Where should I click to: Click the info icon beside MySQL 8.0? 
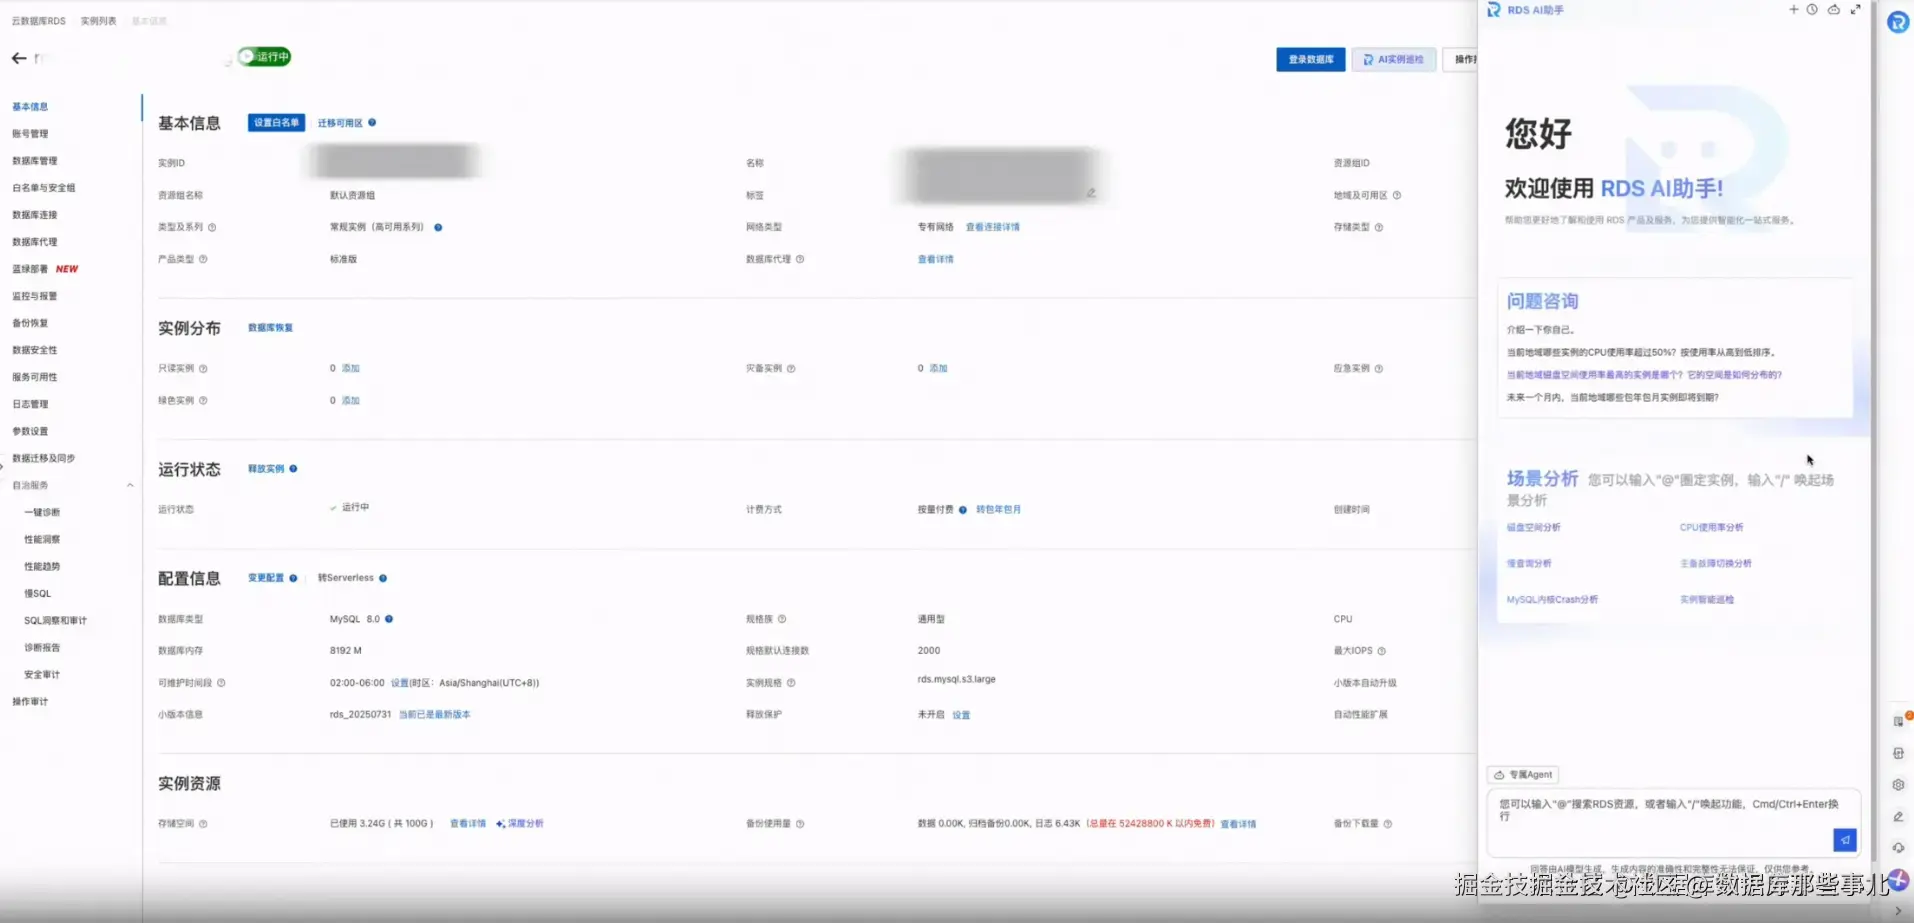(x=389, y=619)
